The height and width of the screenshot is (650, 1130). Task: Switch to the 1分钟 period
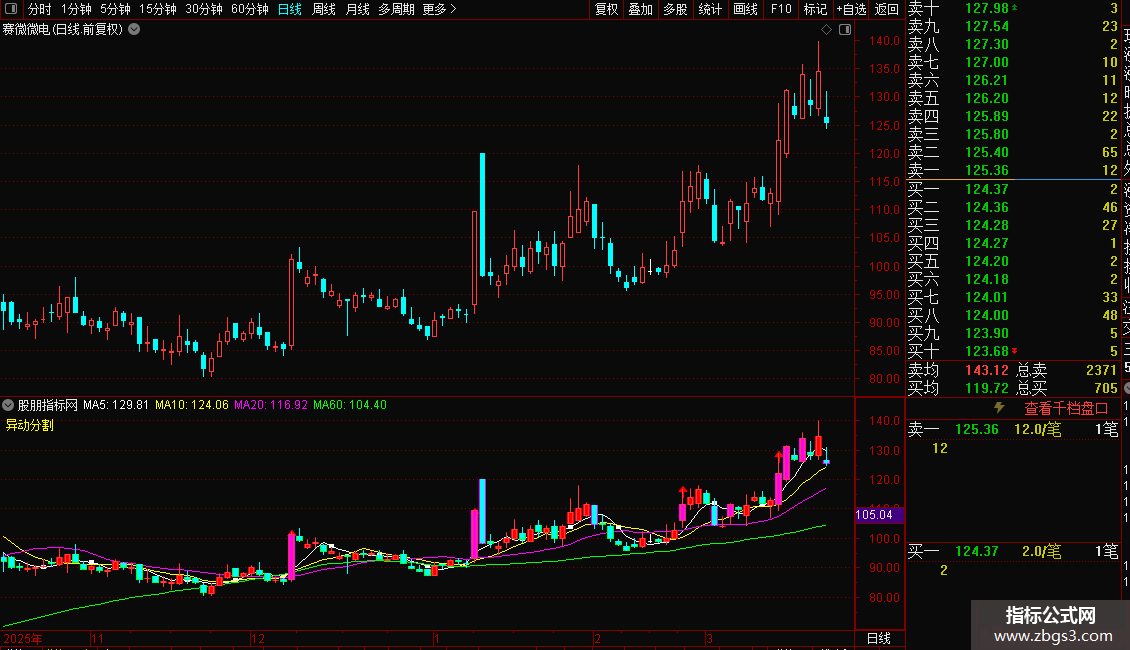tap(76, 9)
